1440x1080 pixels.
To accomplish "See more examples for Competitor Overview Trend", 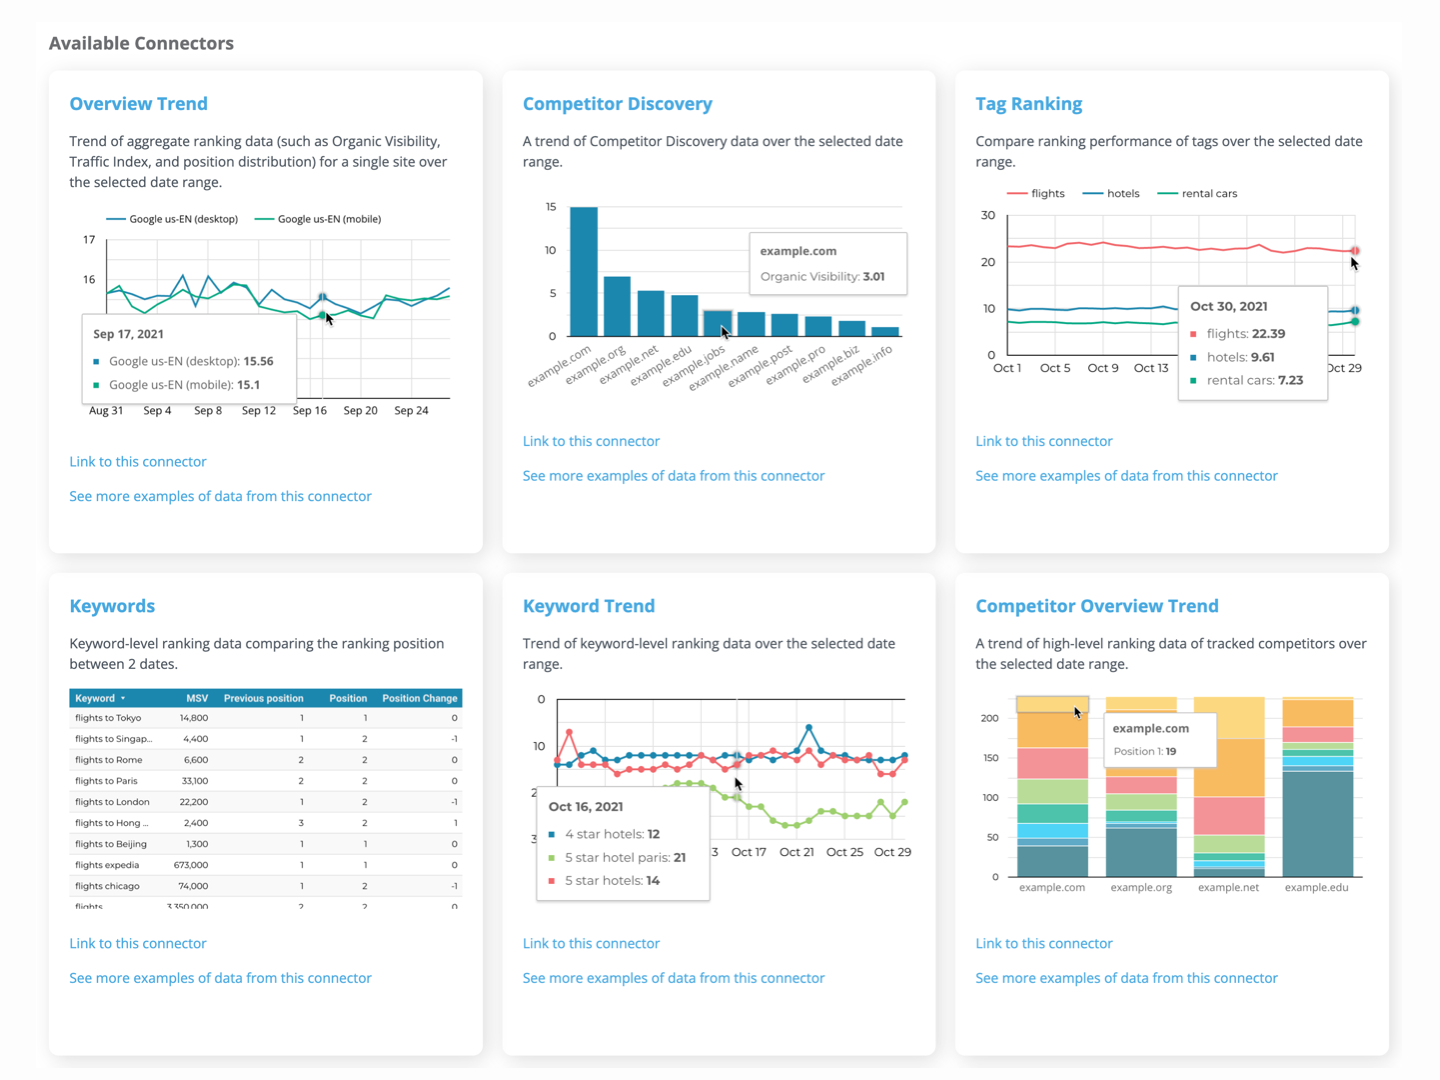I will coord(1126,978).
